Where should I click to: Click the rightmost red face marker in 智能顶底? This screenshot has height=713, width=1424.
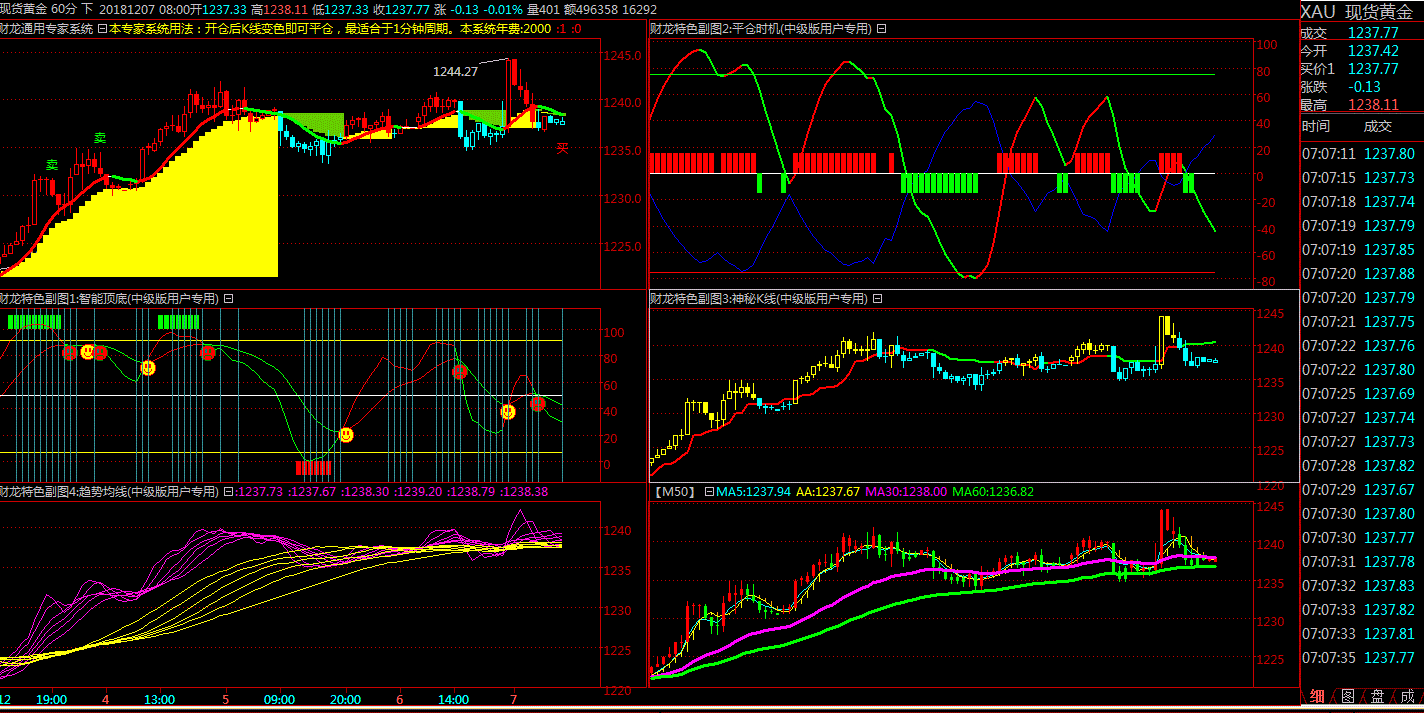[538, 403]
